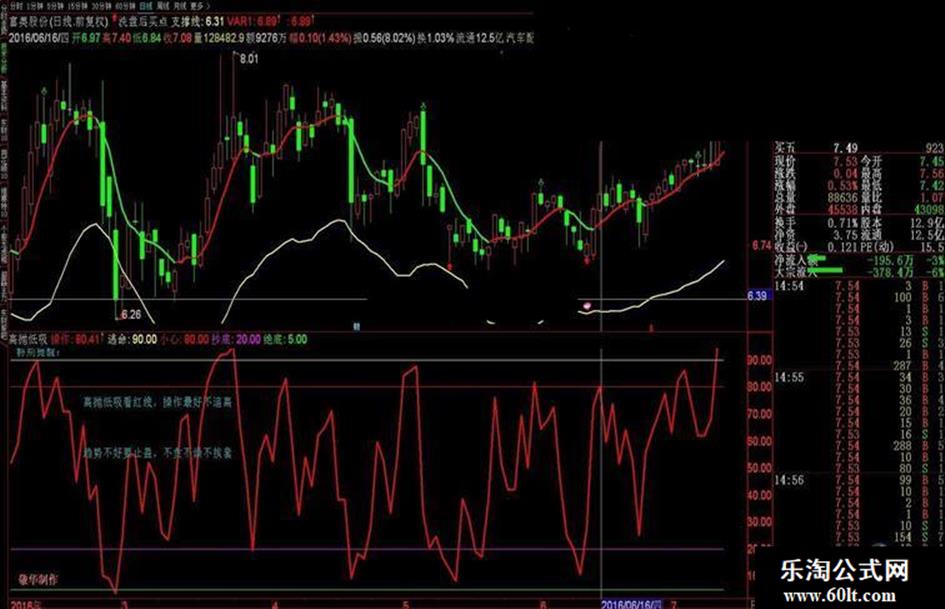This screenshot has width=945, height=609.
Task: Select the 30分钟 period tab
Action: coord(102,5)
